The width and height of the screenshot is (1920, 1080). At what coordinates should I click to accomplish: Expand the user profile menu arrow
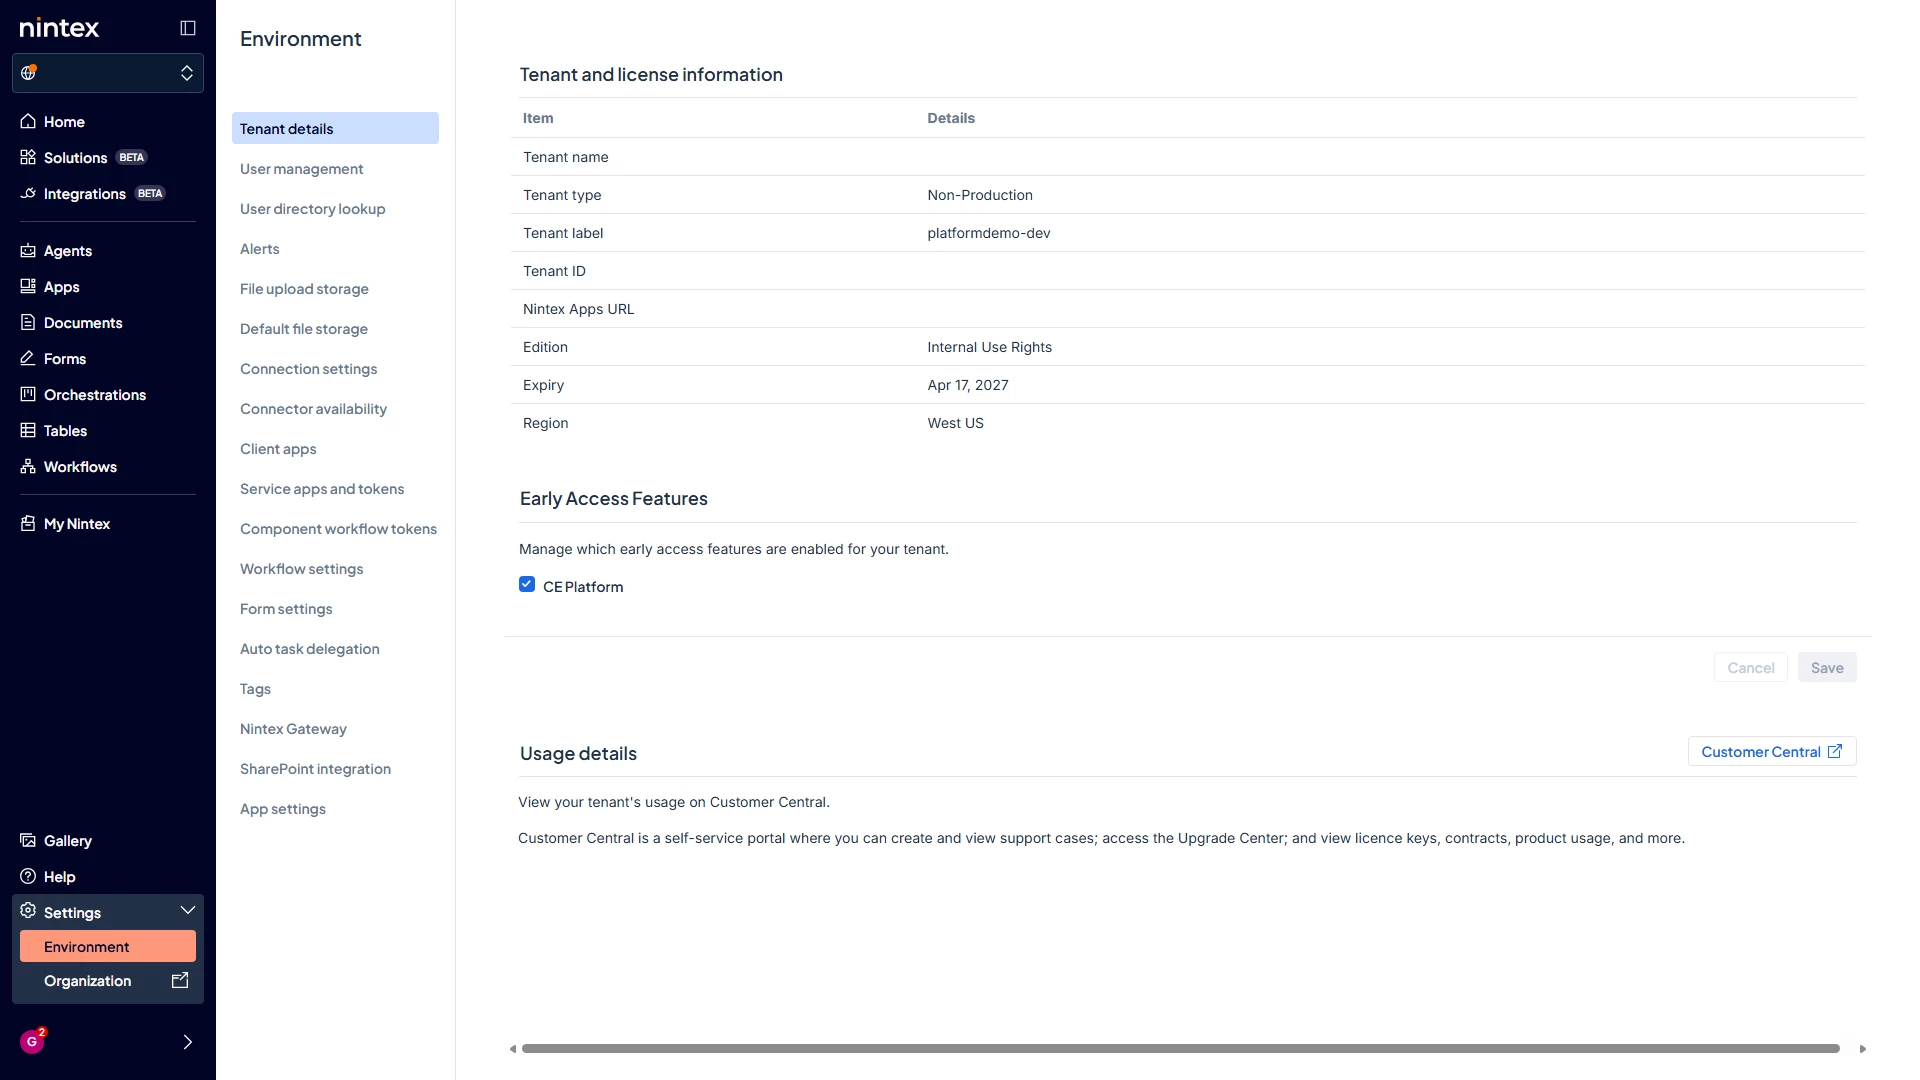[x=187, y=1042]
